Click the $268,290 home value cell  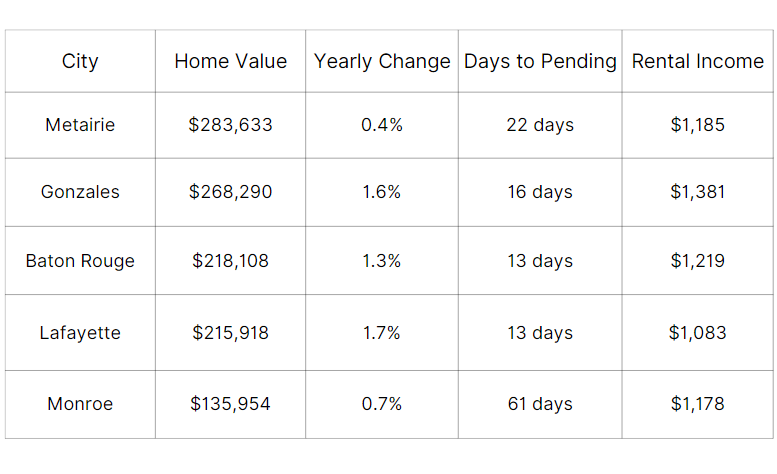point(230,192)
